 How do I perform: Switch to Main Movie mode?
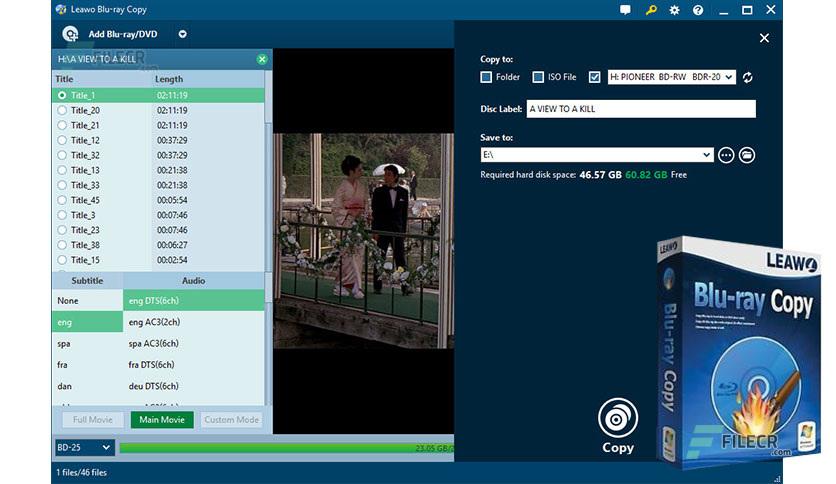[x=162, y=420]
